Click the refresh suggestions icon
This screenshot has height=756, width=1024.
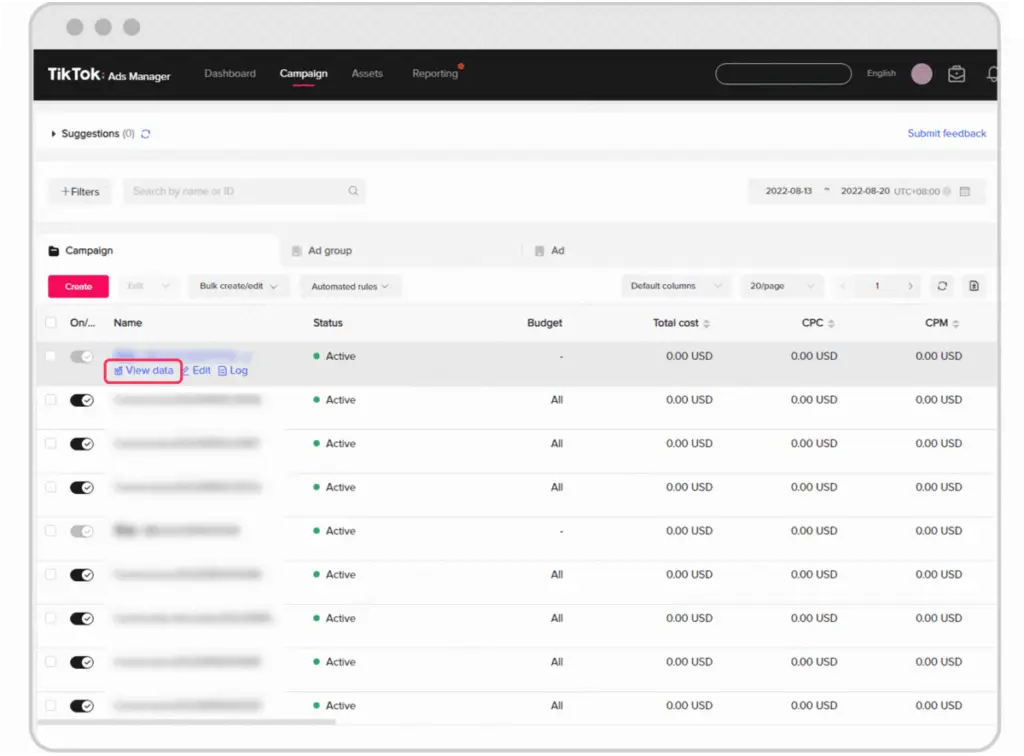(x=146, y=134)
